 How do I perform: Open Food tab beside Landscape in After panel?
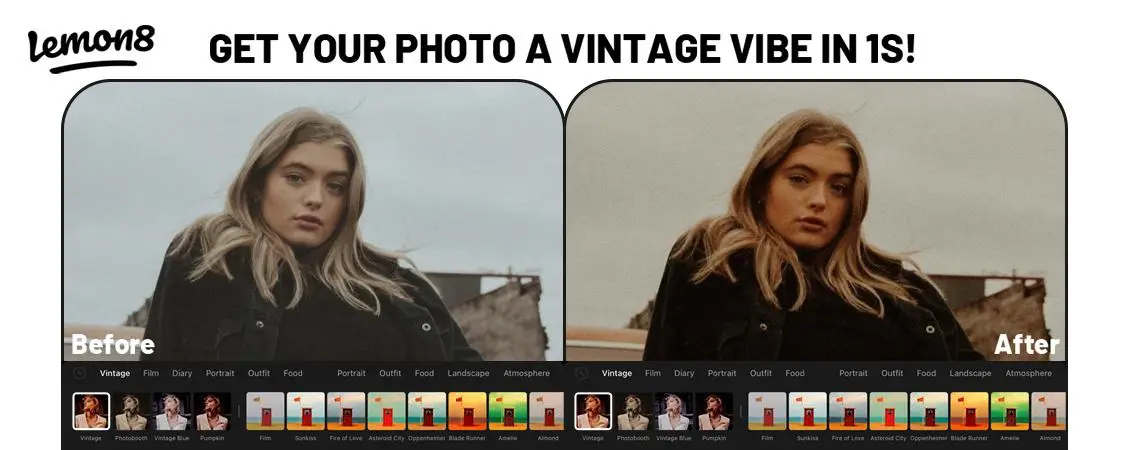926,373
